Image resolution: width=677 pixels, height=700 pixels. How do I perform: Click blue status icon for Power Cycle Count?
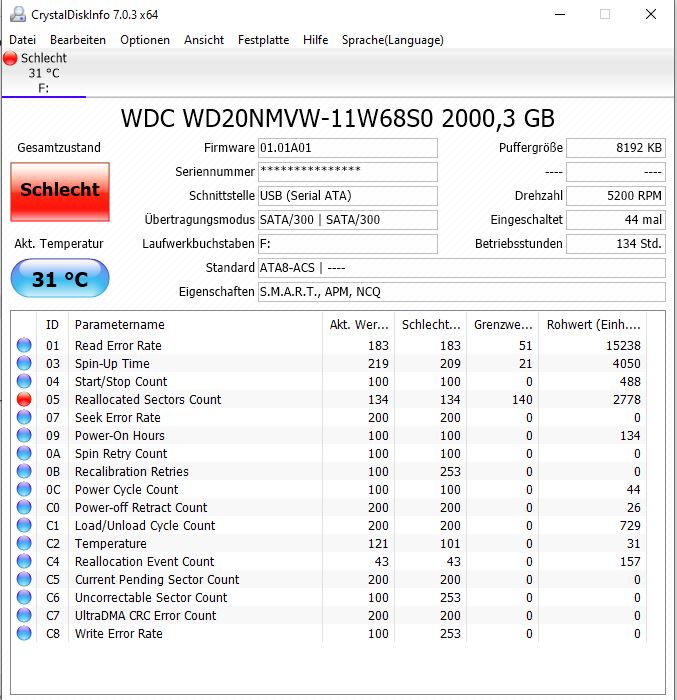[24, 489]
